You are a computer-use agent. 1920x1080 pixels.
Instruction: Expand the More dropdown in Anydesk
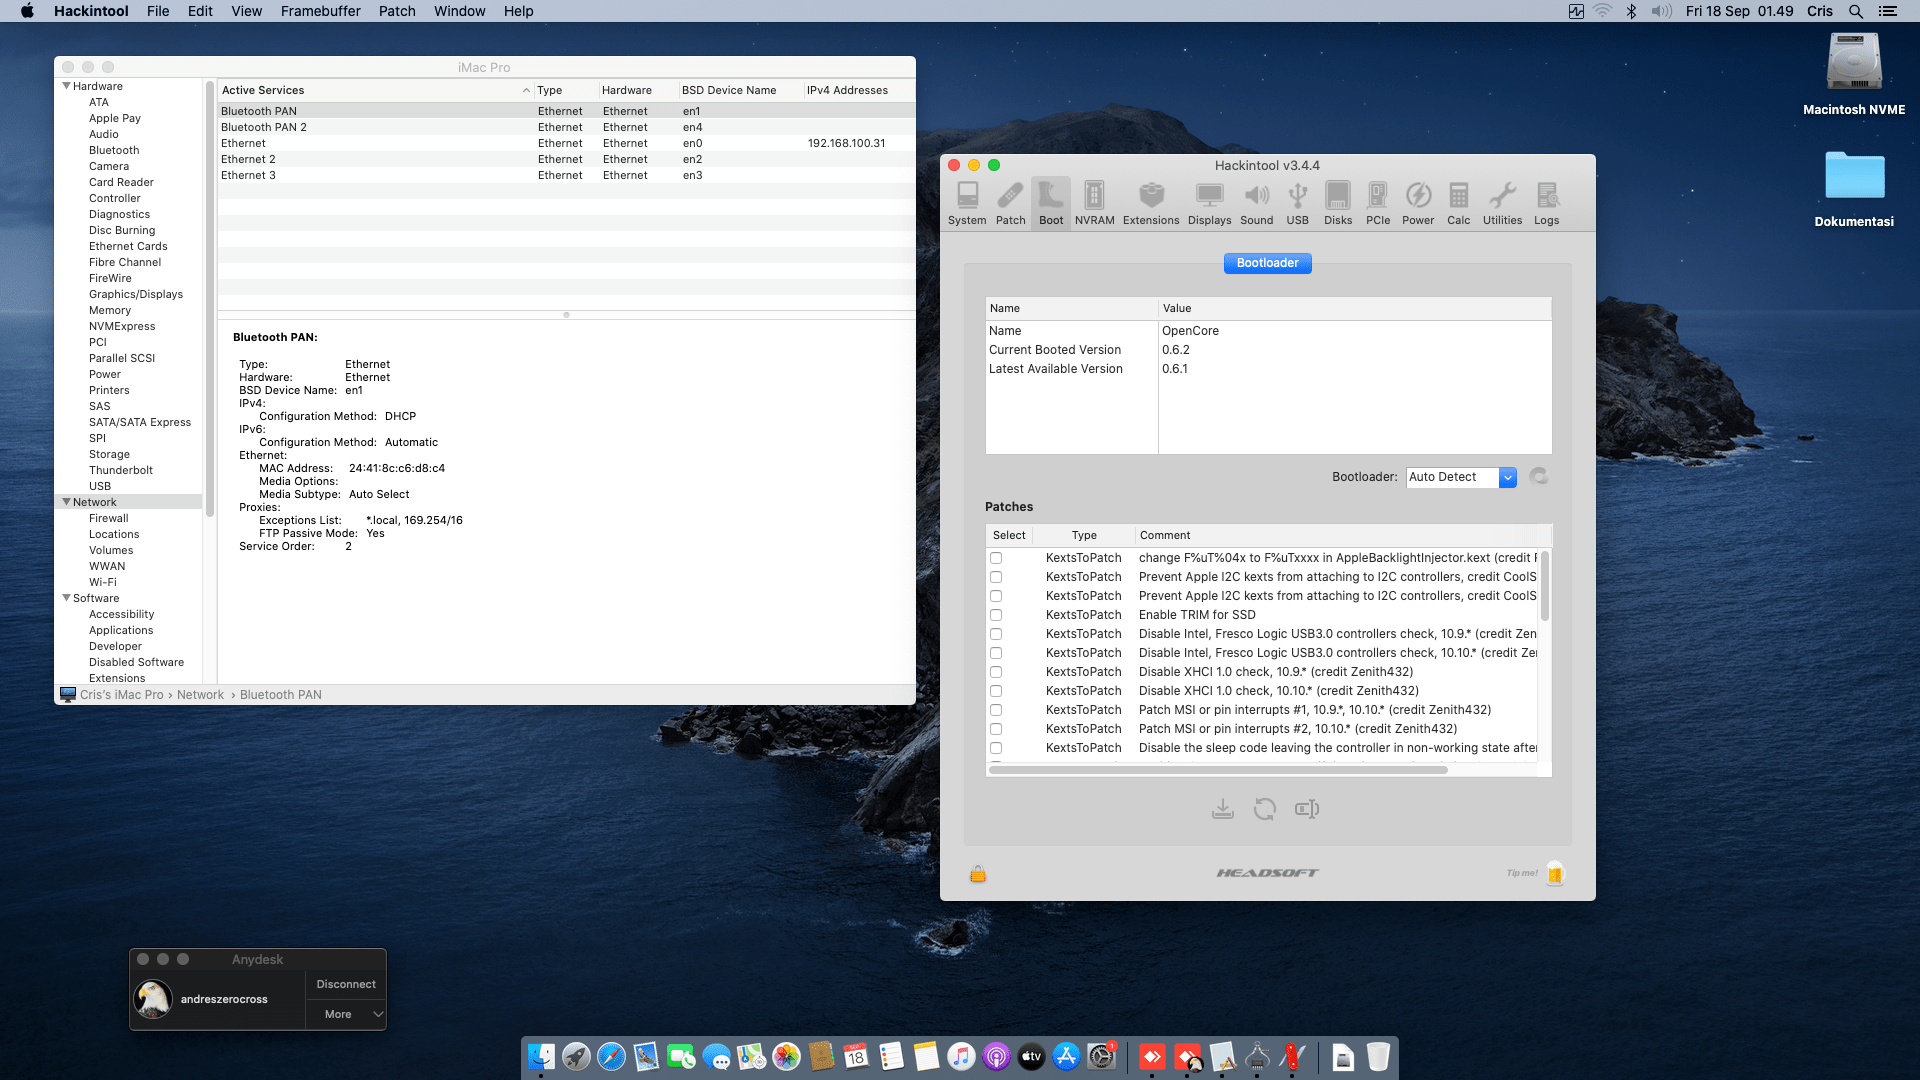(346, 1014)
